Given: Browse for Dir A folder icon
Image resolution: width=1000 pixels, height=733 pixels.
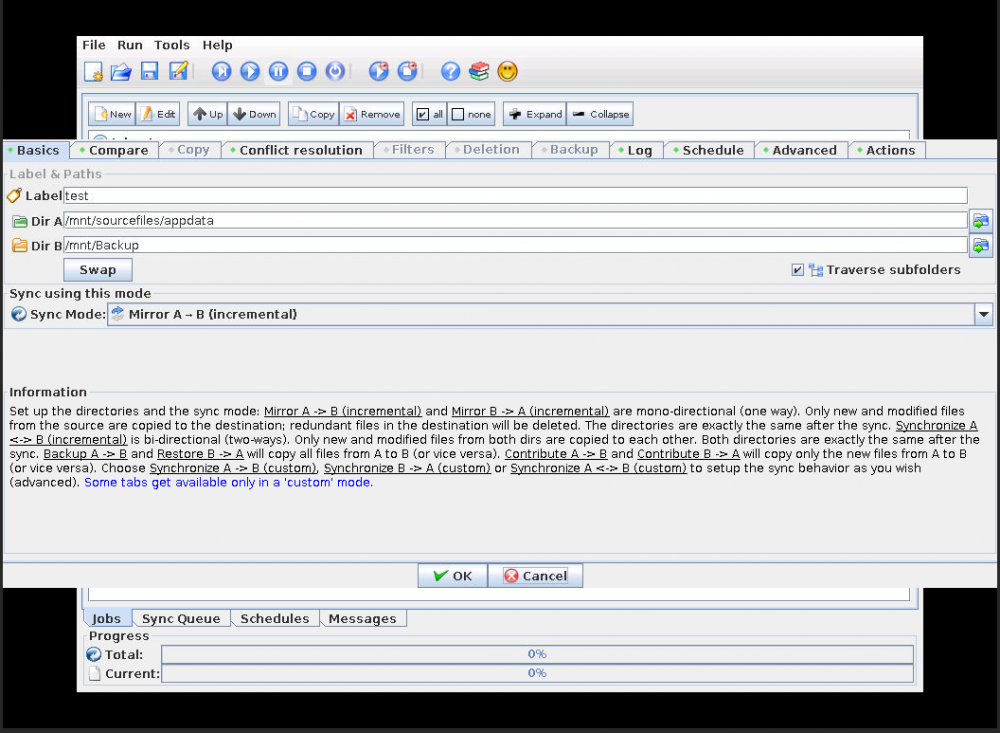Looking at the screenshot, I should (981, 221).
